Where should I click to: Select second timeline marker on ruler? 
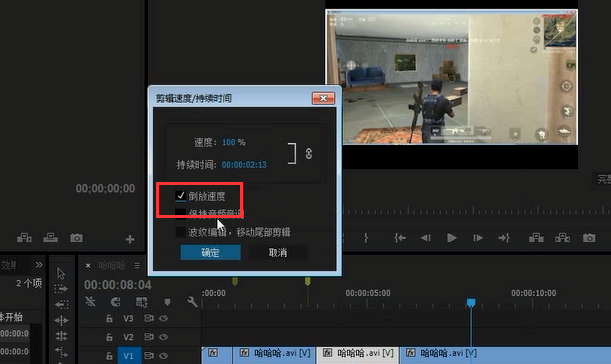(307, 281)
